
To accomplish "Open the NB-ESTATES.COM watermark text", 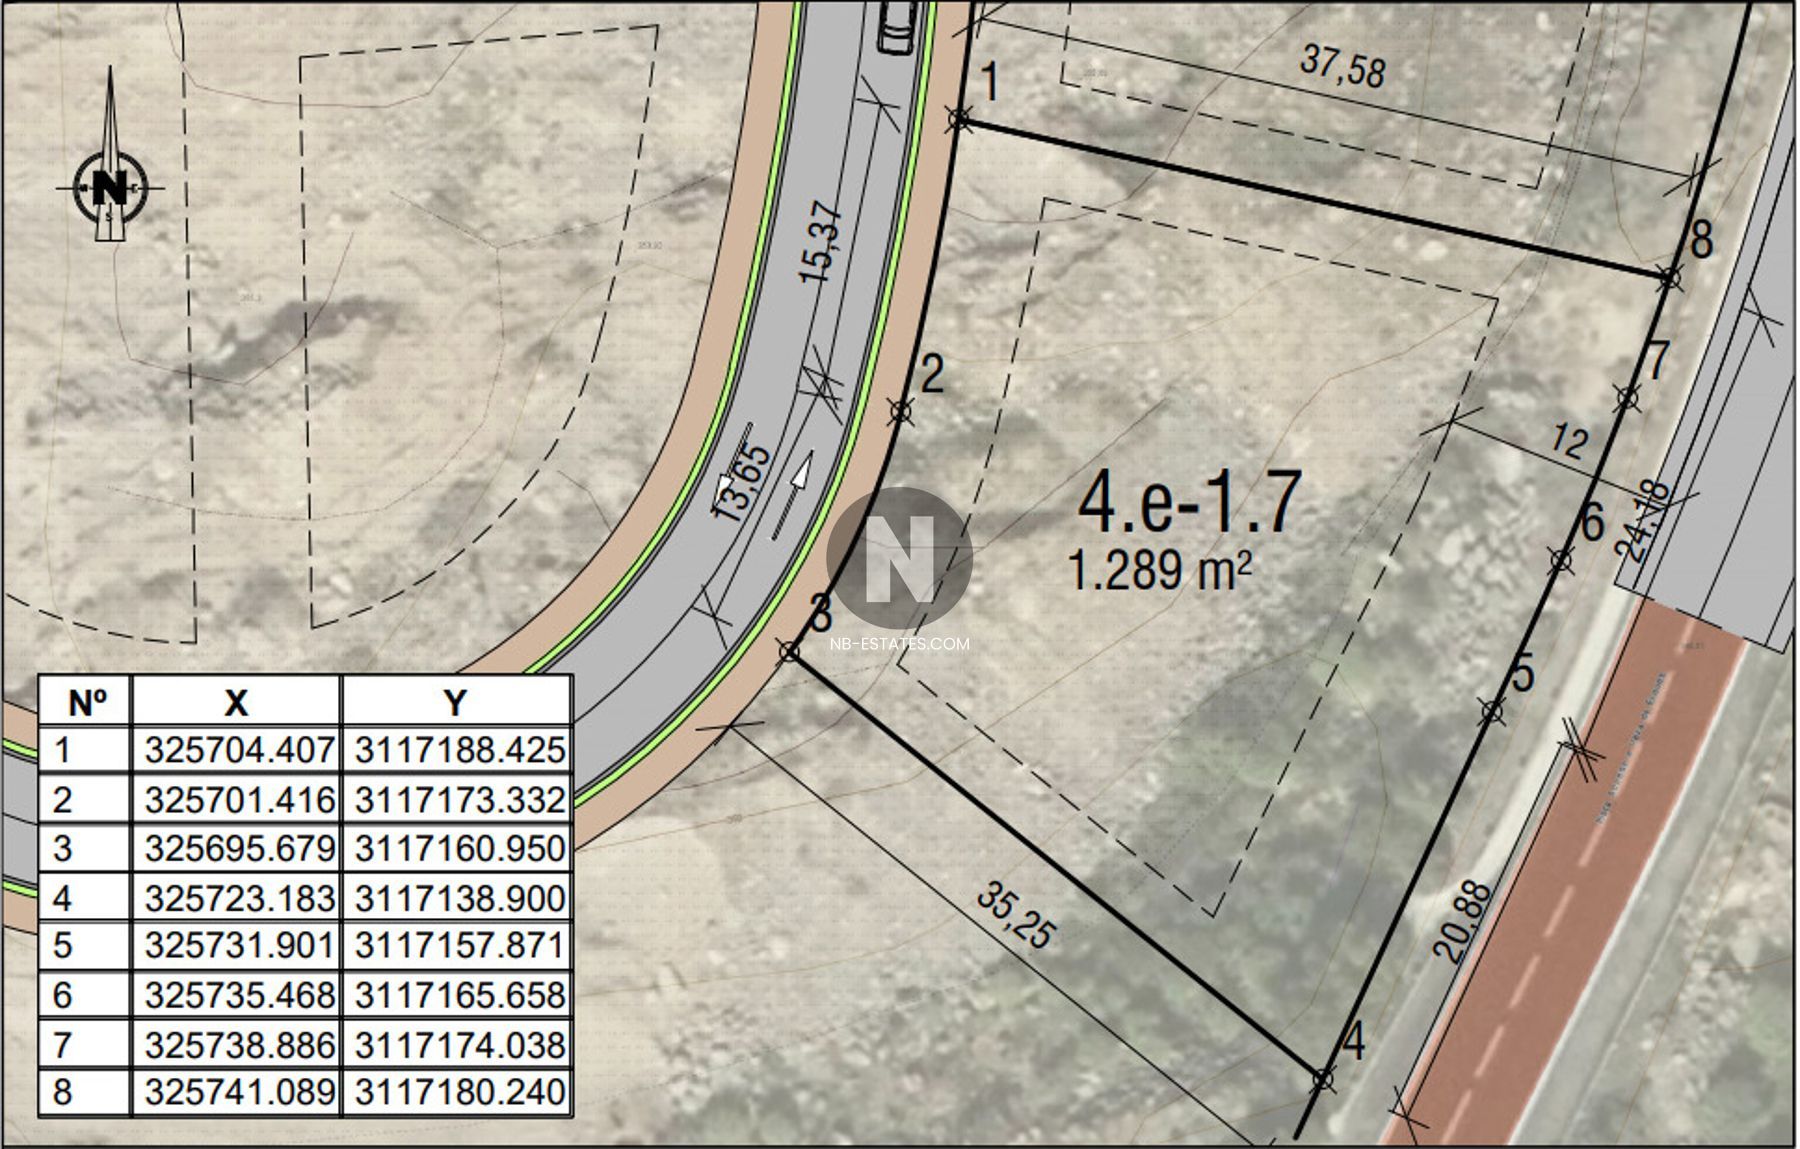I will point(899,644).
